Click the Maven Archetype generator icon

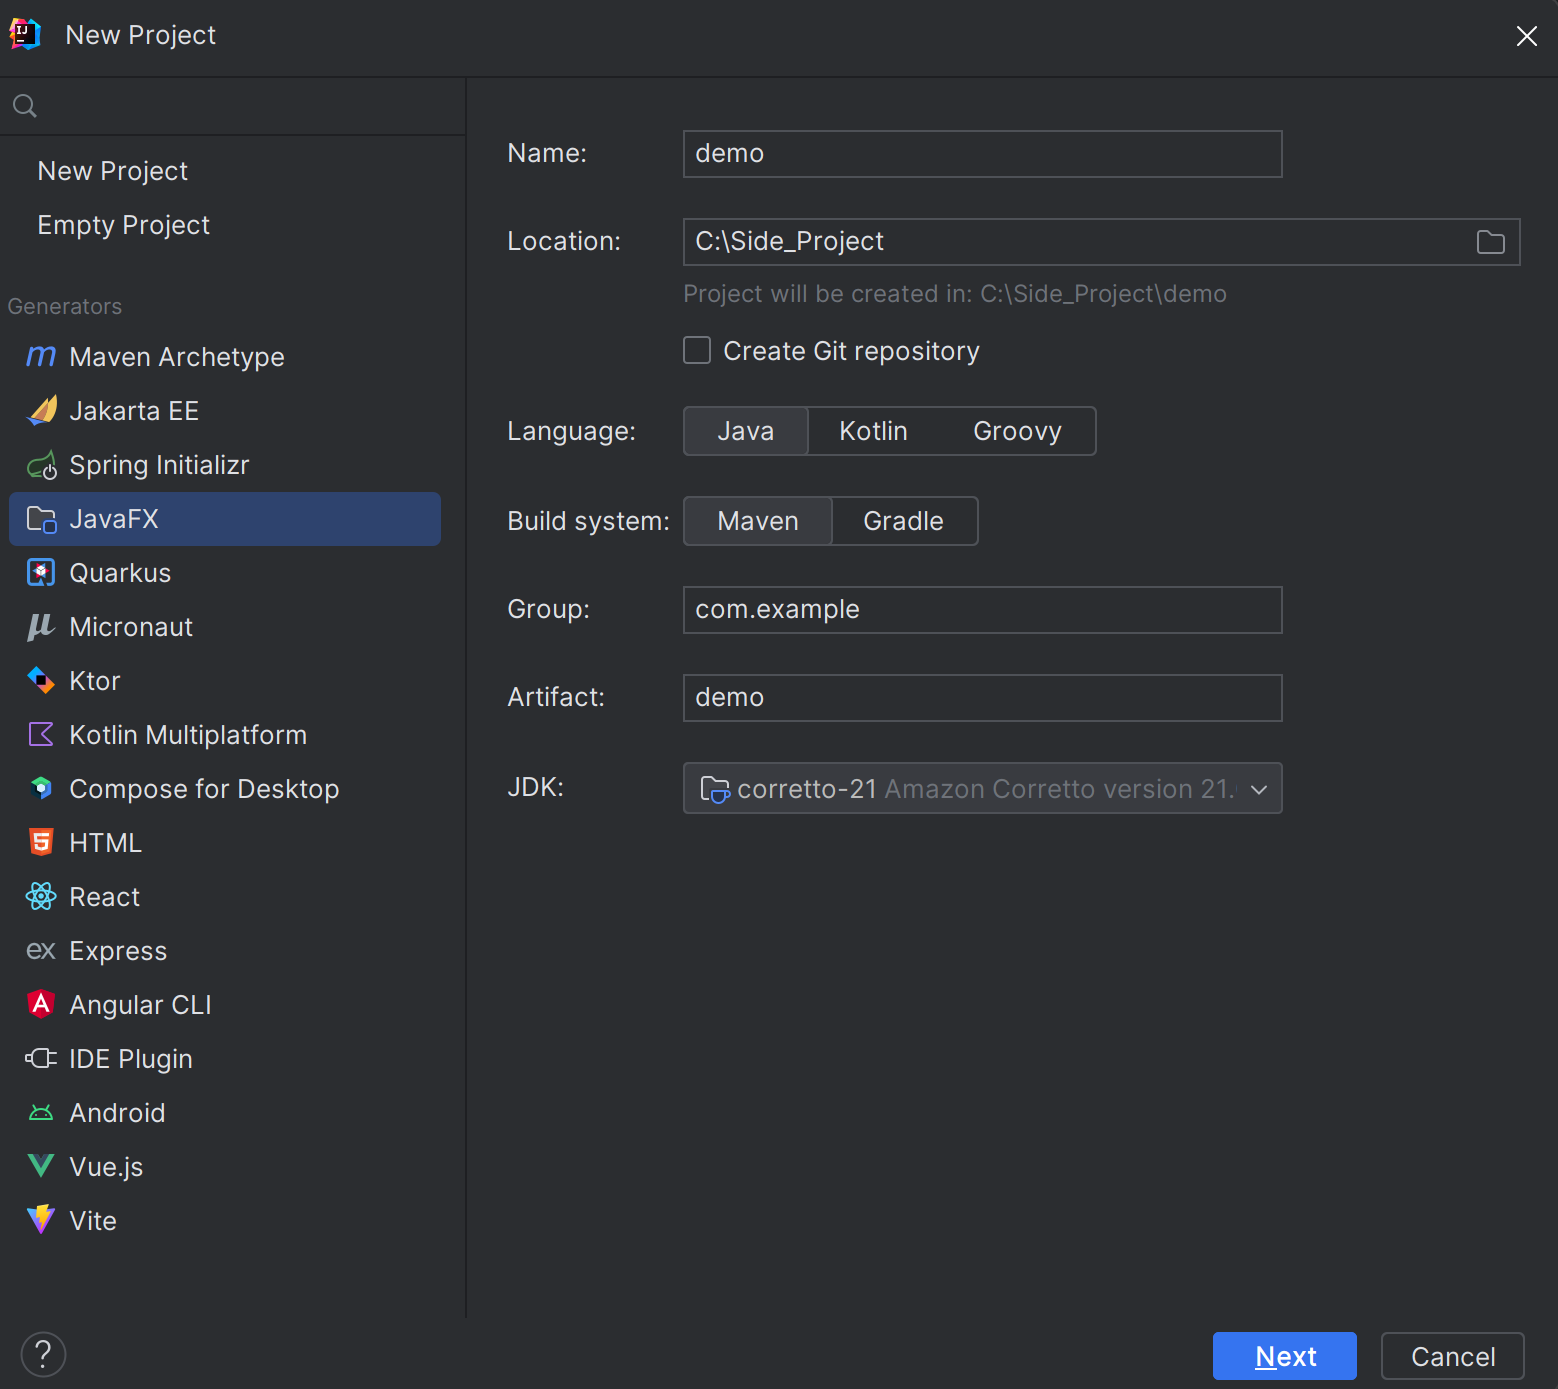pos(41,356)
